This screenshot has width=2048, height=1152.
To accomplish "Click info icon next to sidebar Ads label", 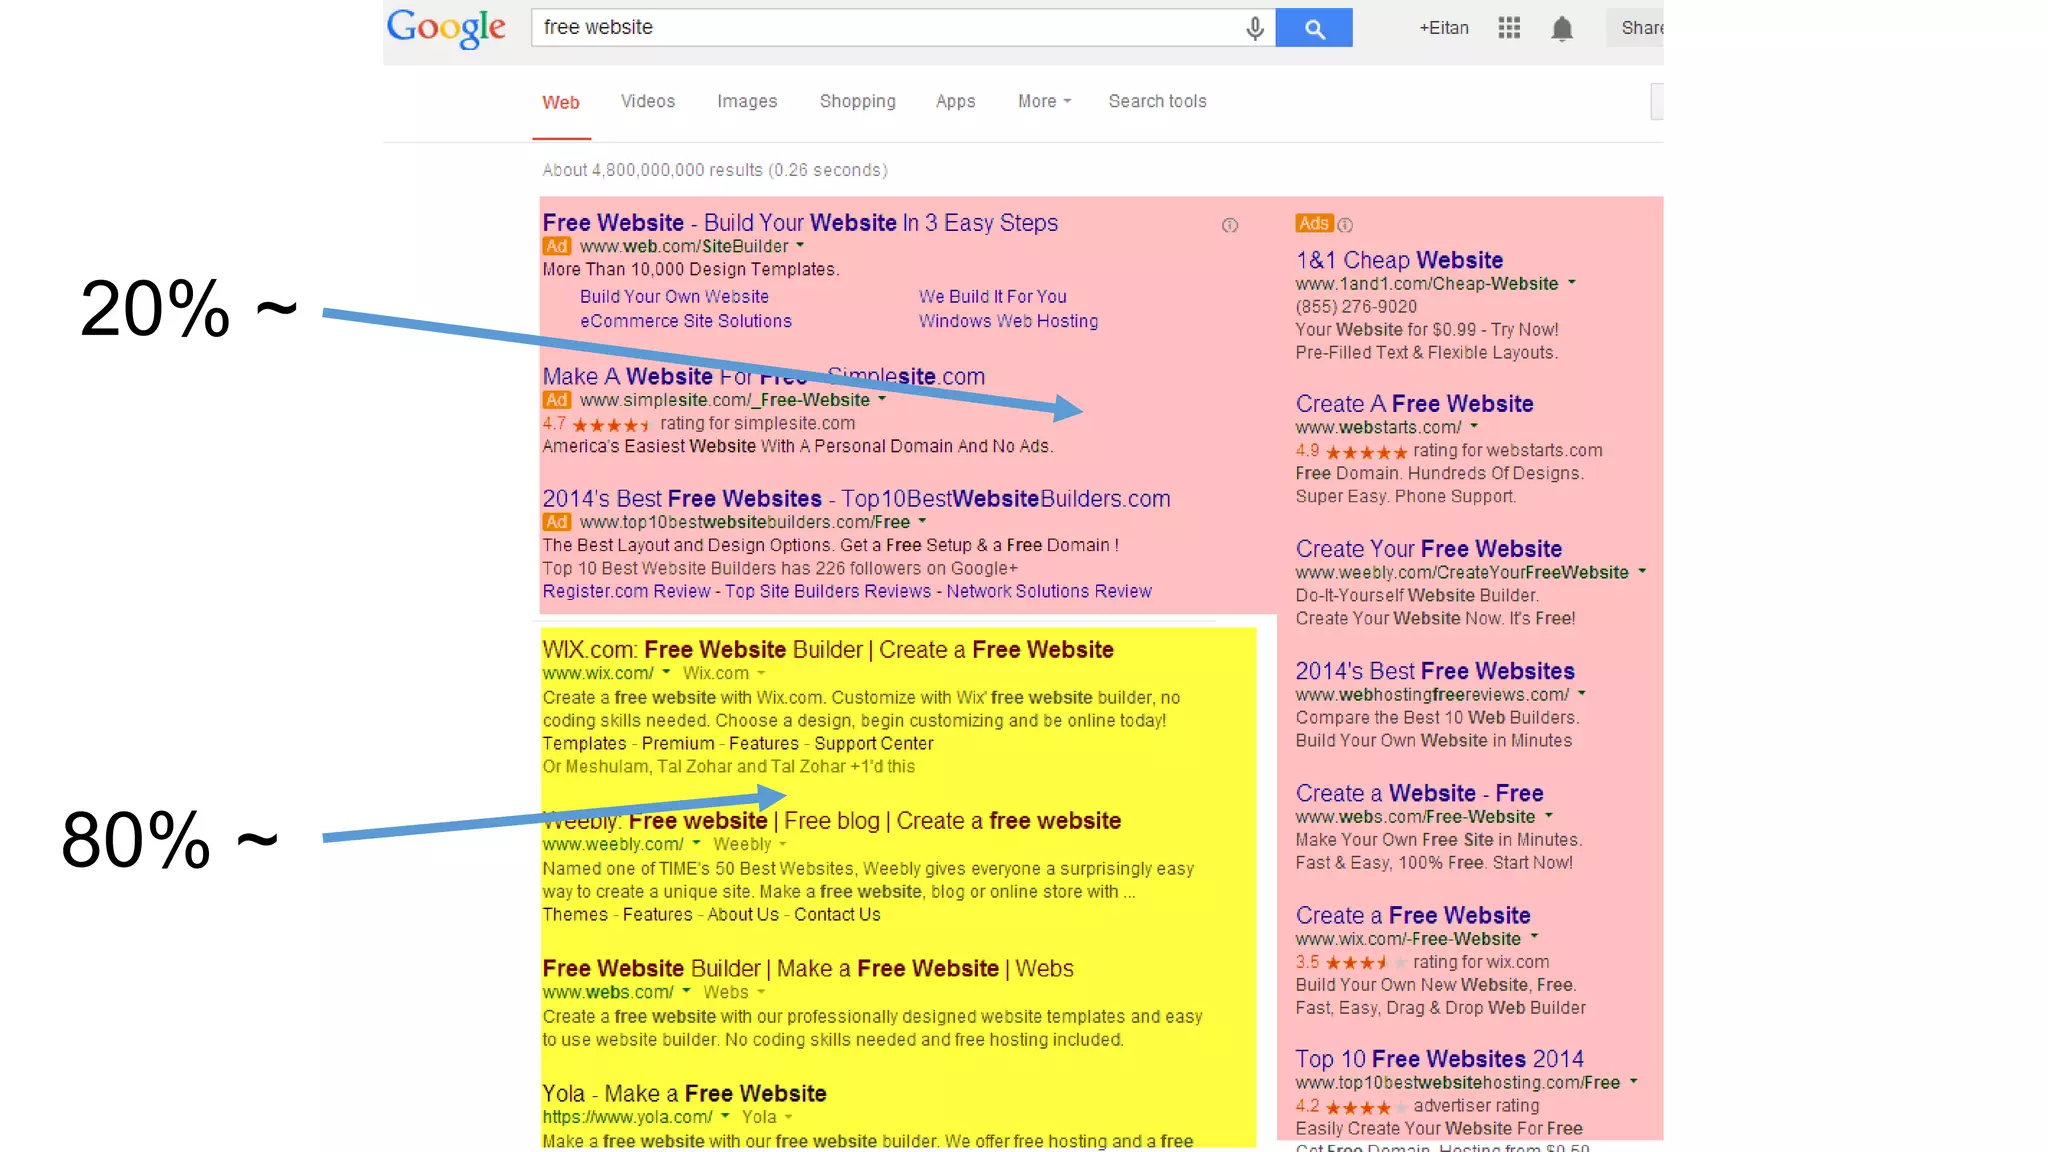I will (1345, 225).
